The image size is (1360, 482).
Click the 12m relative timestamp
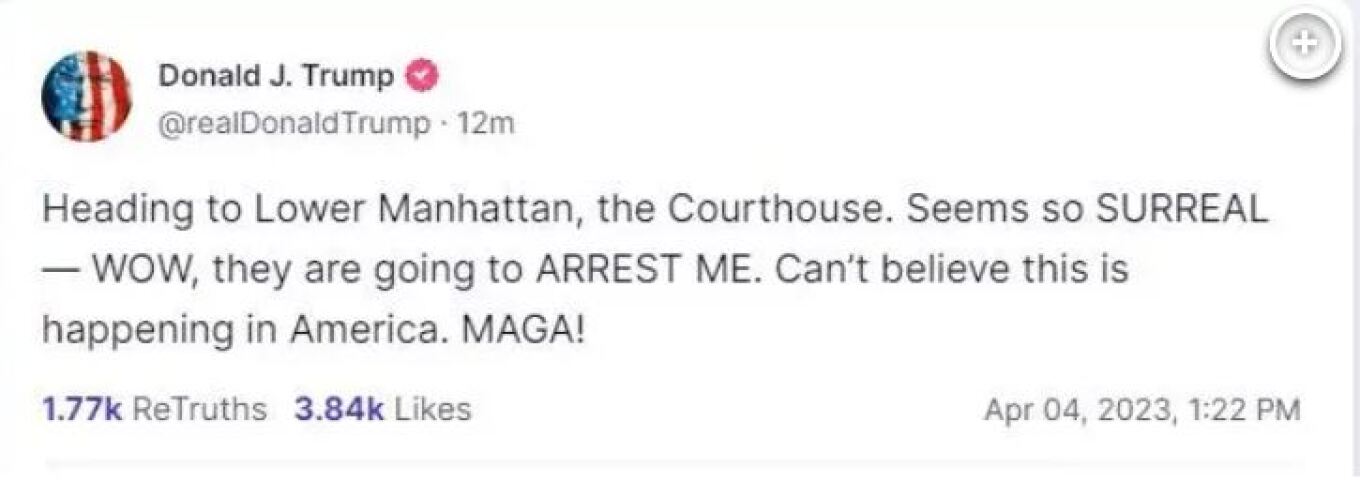(x=485, y=124)
